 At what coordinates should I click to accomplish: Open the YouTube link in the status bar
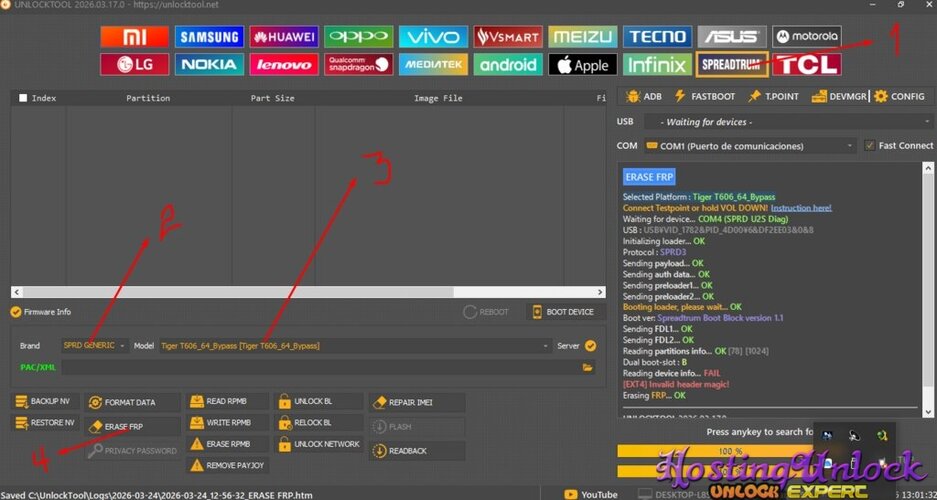(590, 495)
